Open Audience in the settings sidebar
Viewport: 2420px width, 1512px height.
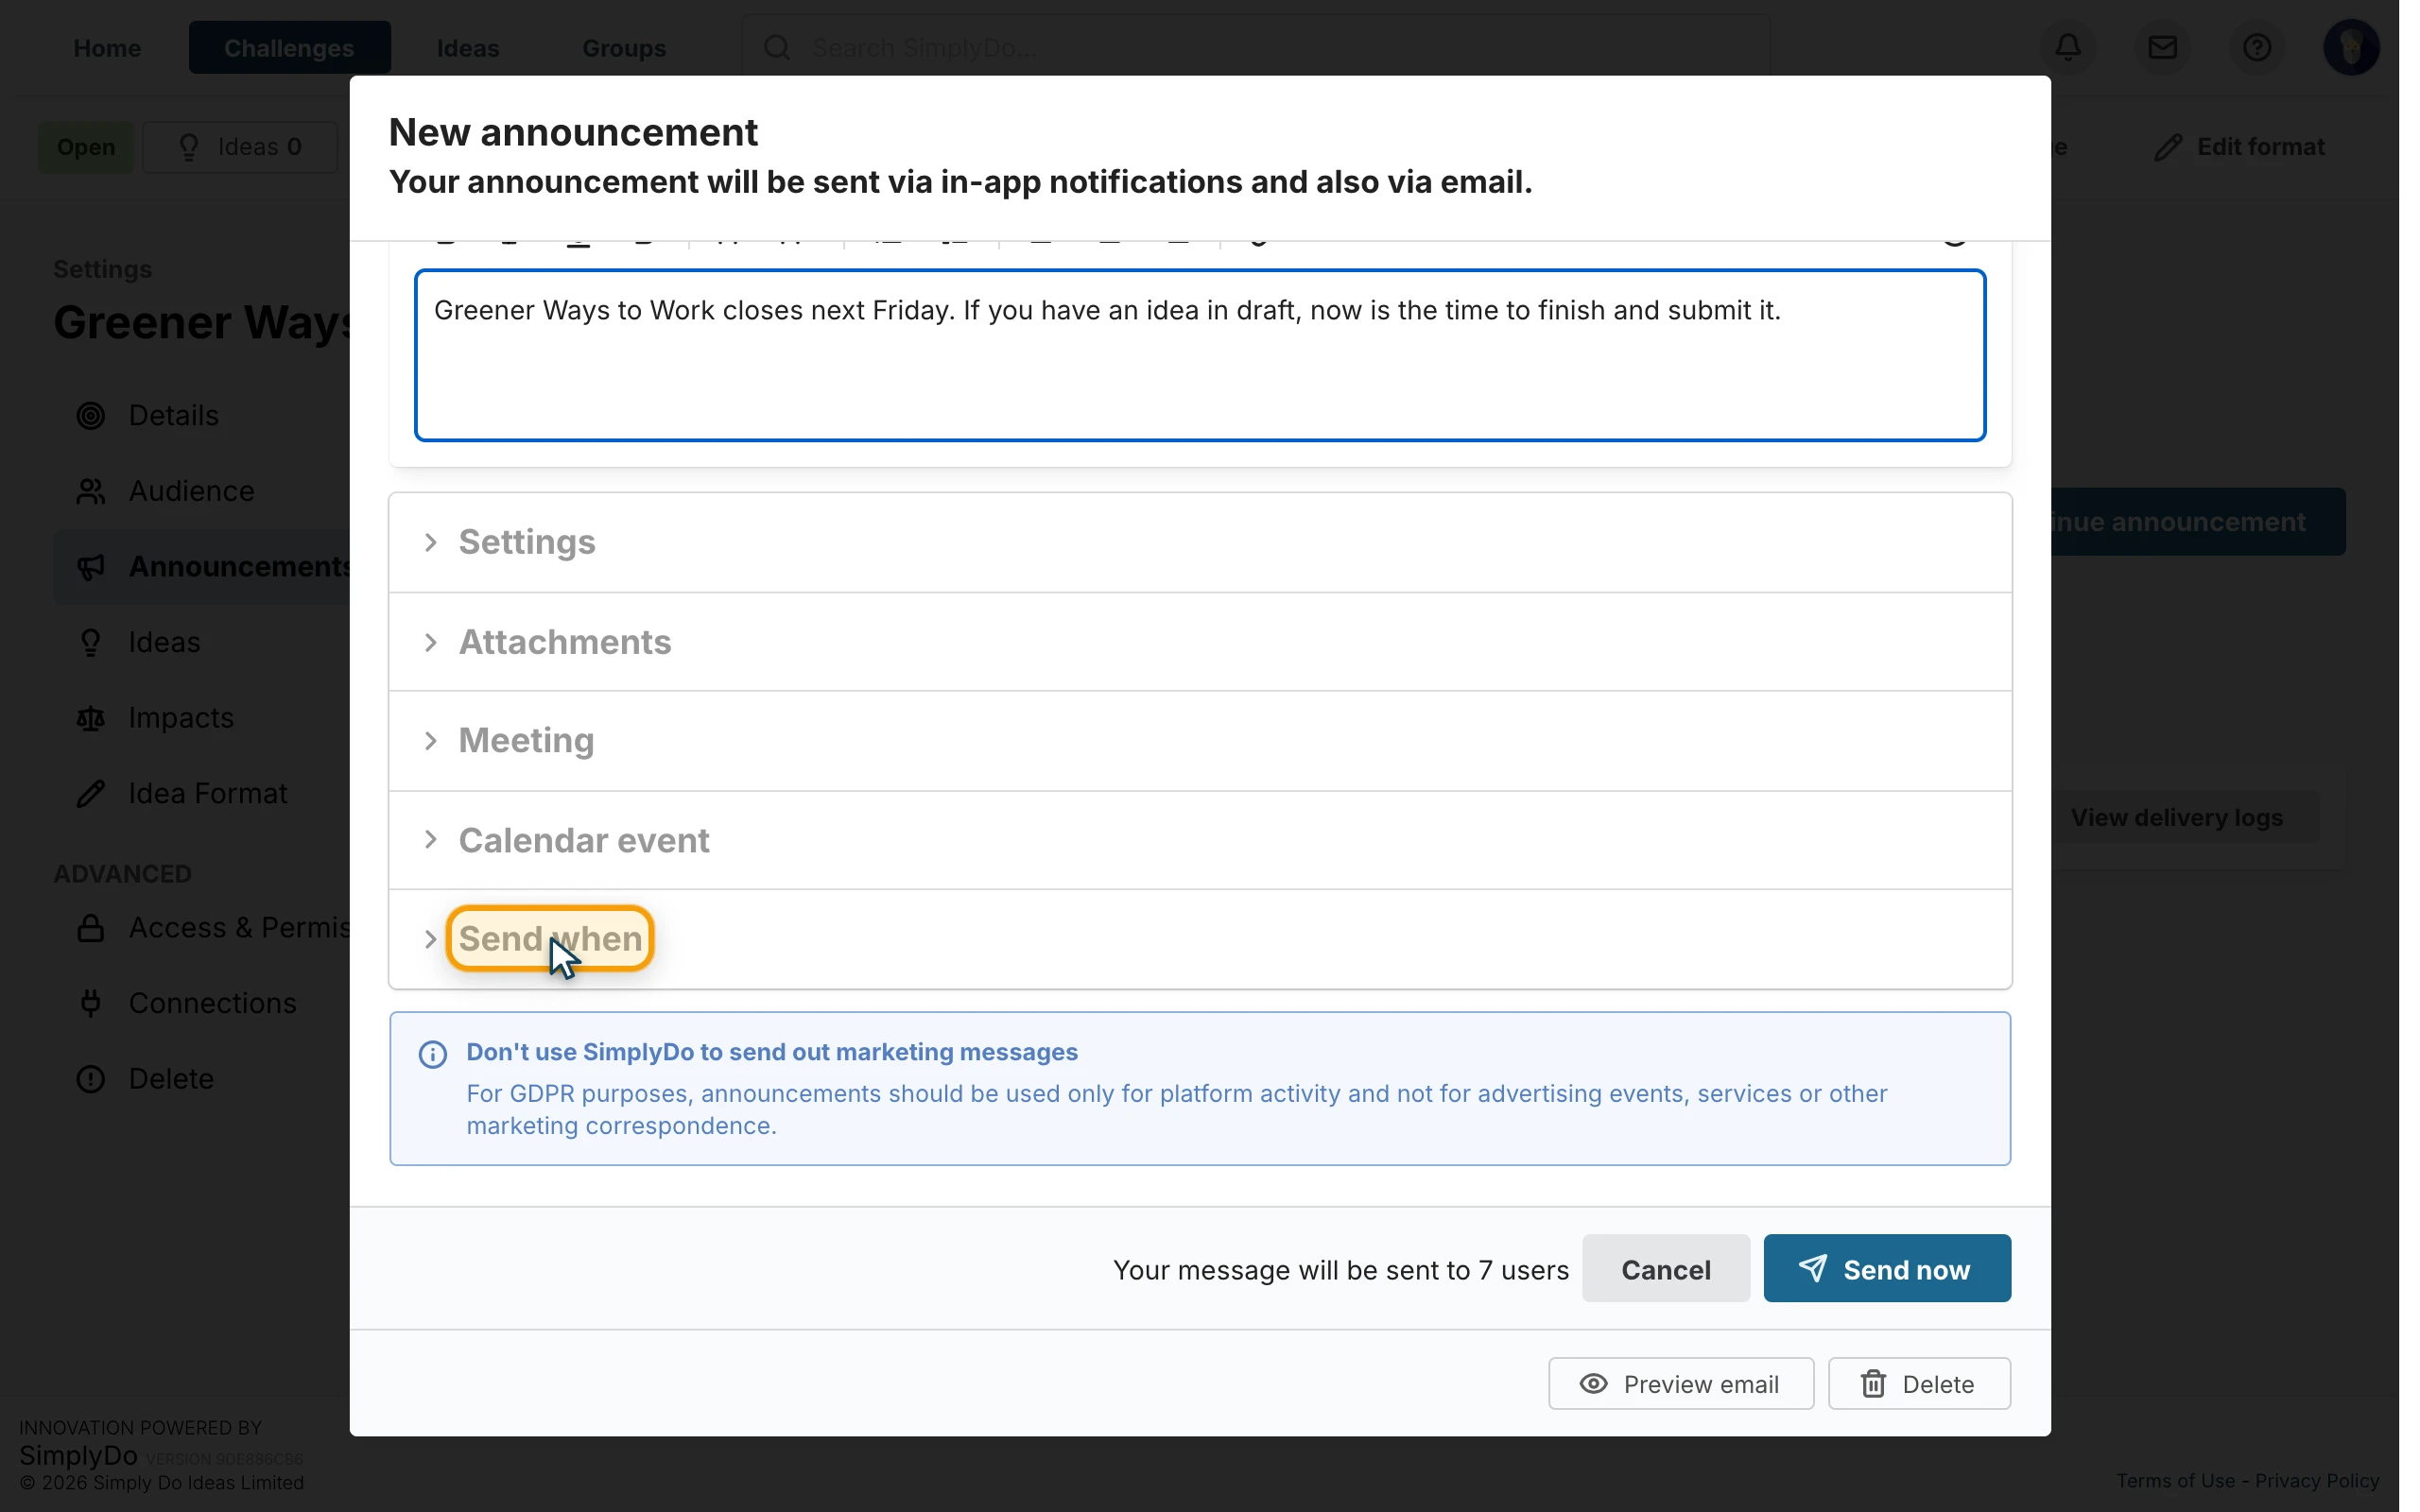point(191,491)
